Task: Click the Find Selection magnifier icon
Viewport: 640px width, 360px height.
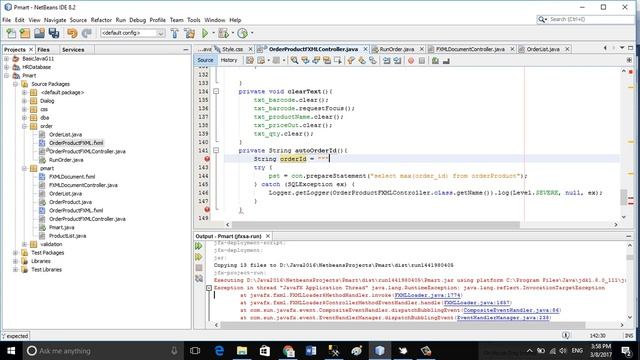Action: [294, 60]
